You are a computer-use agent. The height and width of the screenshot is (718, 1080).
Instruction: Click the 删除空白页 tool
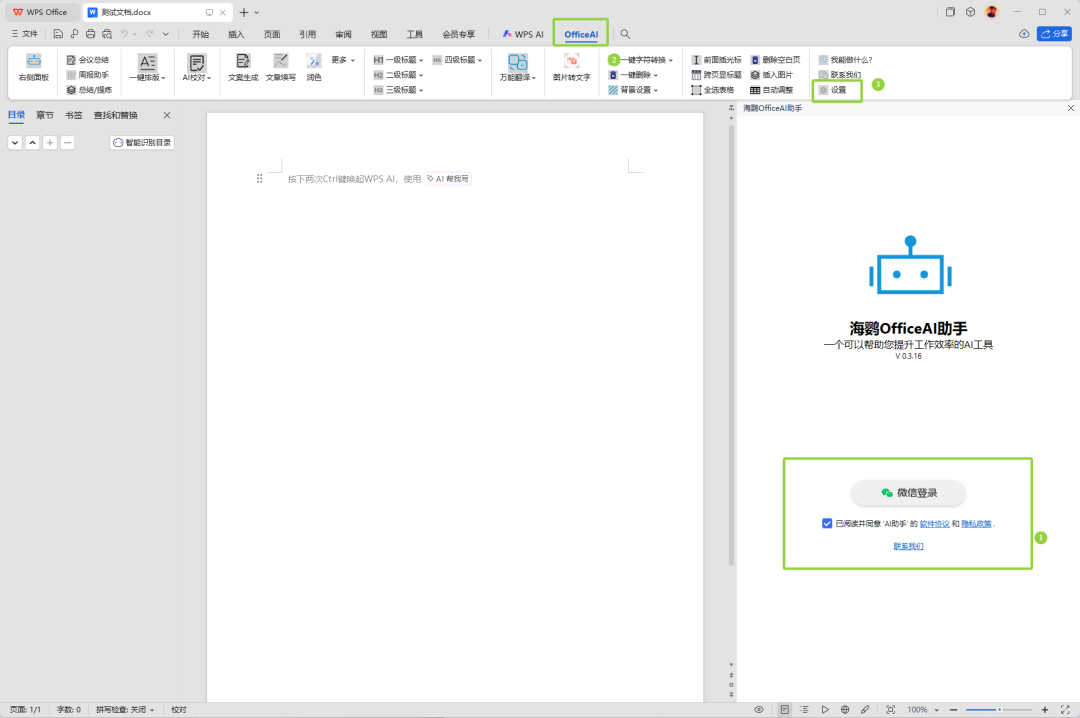pyautogui.click(x=776, y=60)
